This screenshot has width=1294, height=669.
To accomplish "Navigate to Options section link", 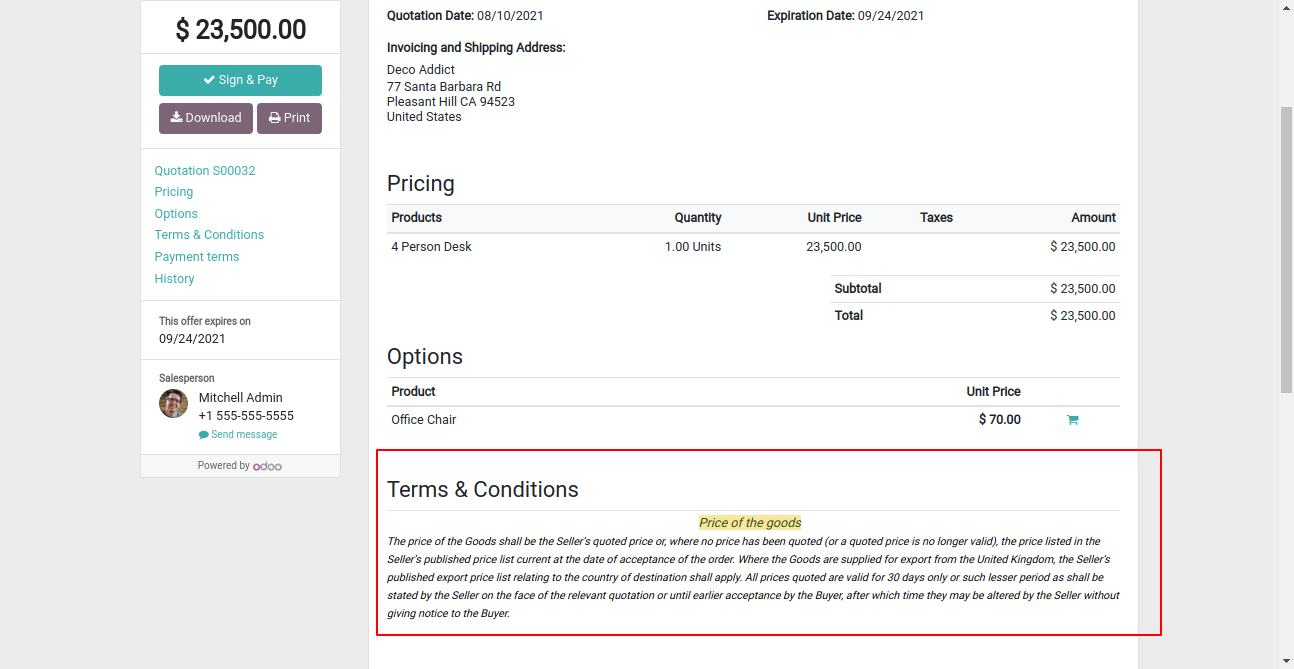I will click(x=176, y=214).
